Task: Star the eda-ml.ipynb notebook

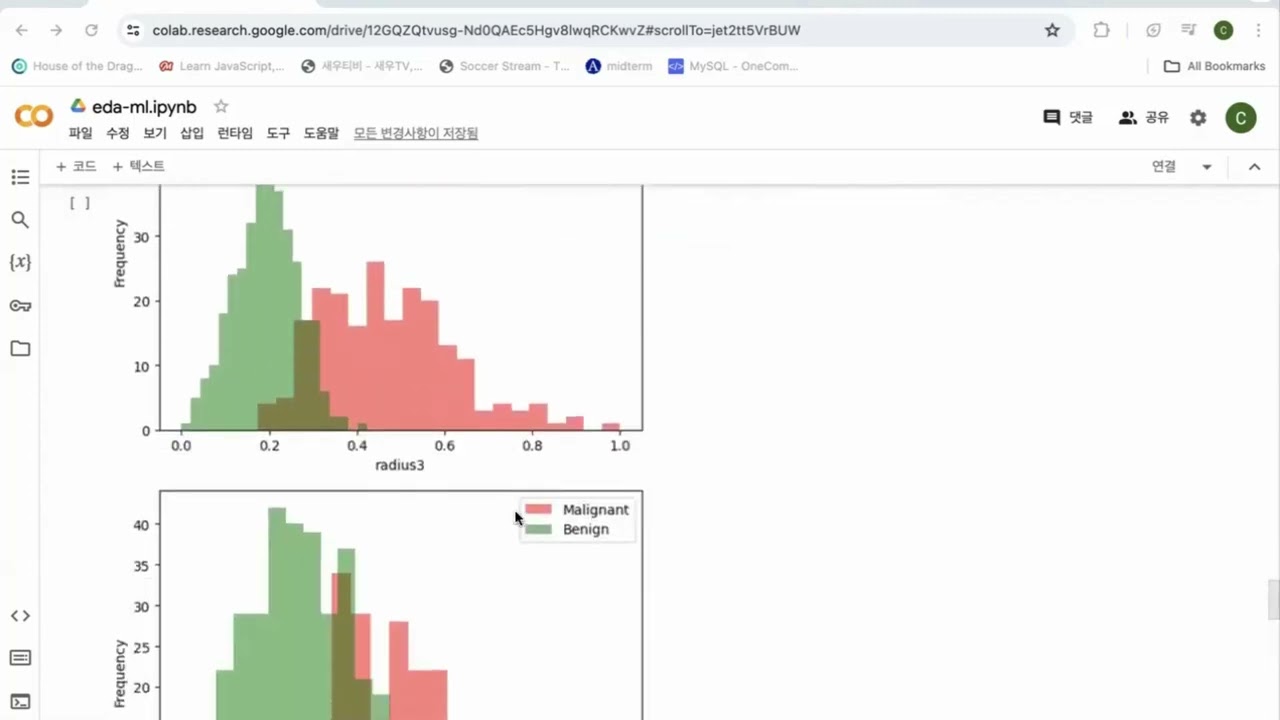Action: pyautogui.click(x=221, y=106)
